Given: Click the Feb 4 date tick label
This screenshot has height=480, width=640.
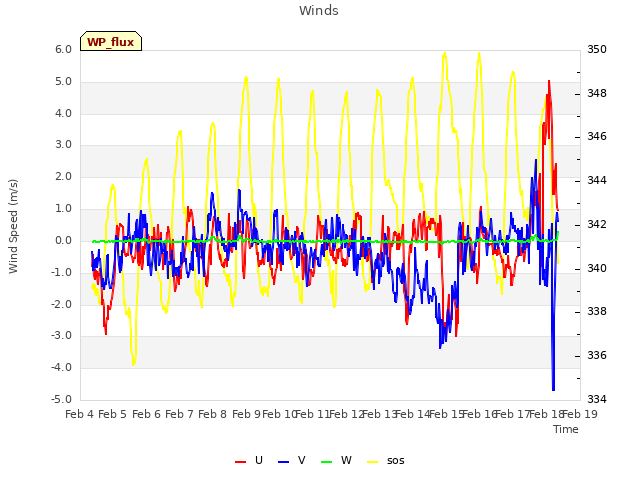Looking at the screenshot, I should coord(80,414).
